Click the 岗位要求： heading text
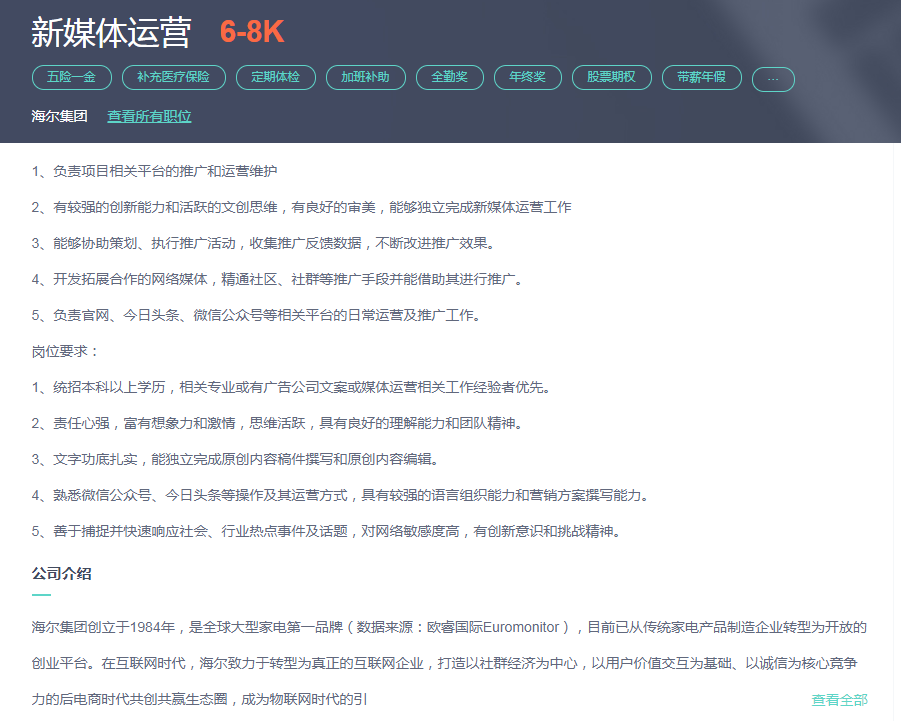The width and height of the screenshot is (901, 721). [66, 351]
